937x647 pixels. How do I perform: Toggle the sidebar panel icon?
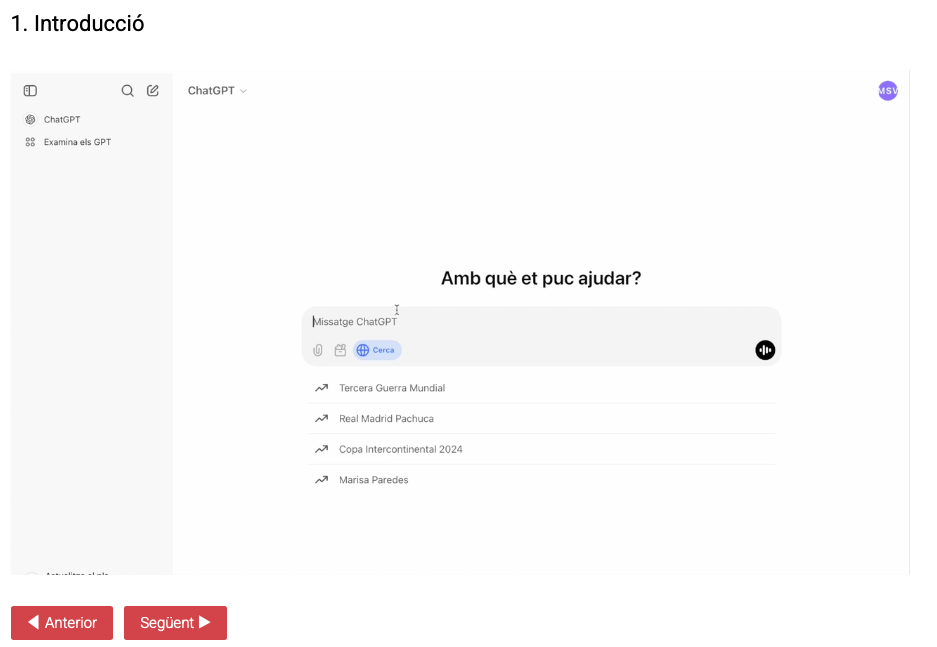click(x=30, y=91)
